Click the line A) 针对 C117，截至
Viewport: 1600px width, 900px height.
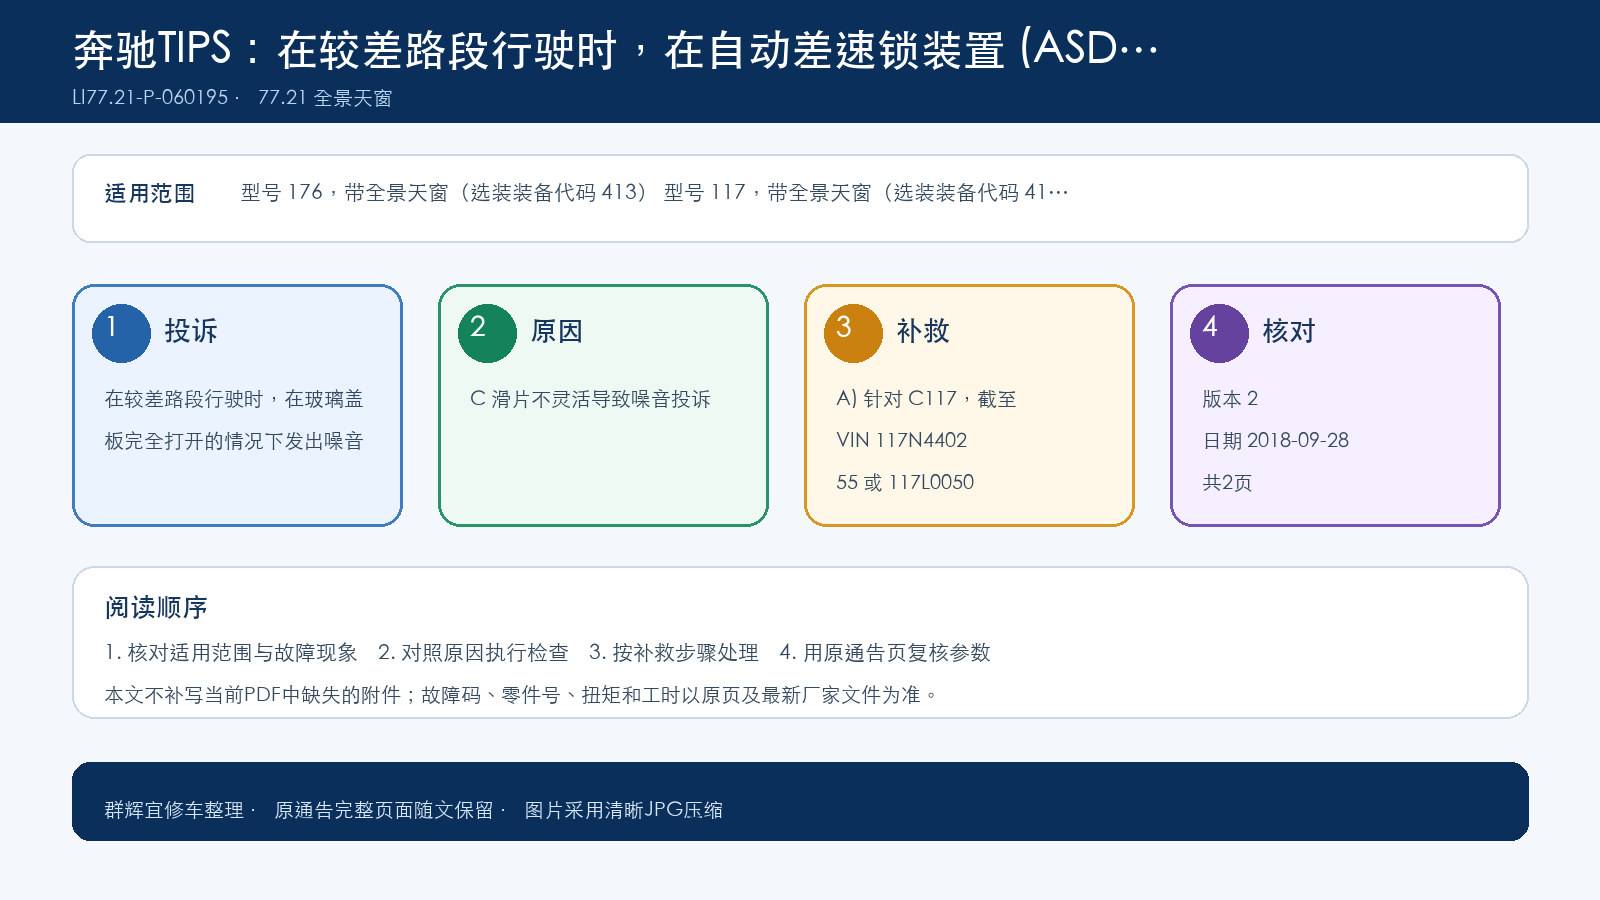(x=926, y=399)
